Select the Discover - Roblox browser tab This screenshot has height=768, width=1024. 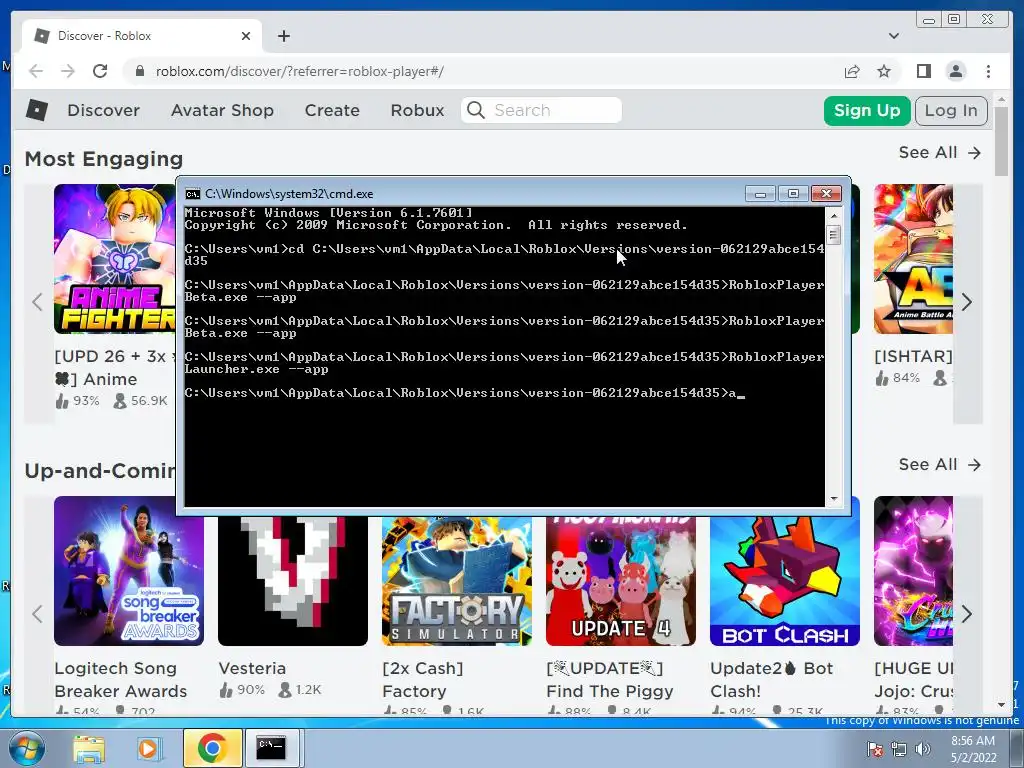pos(142,36)
